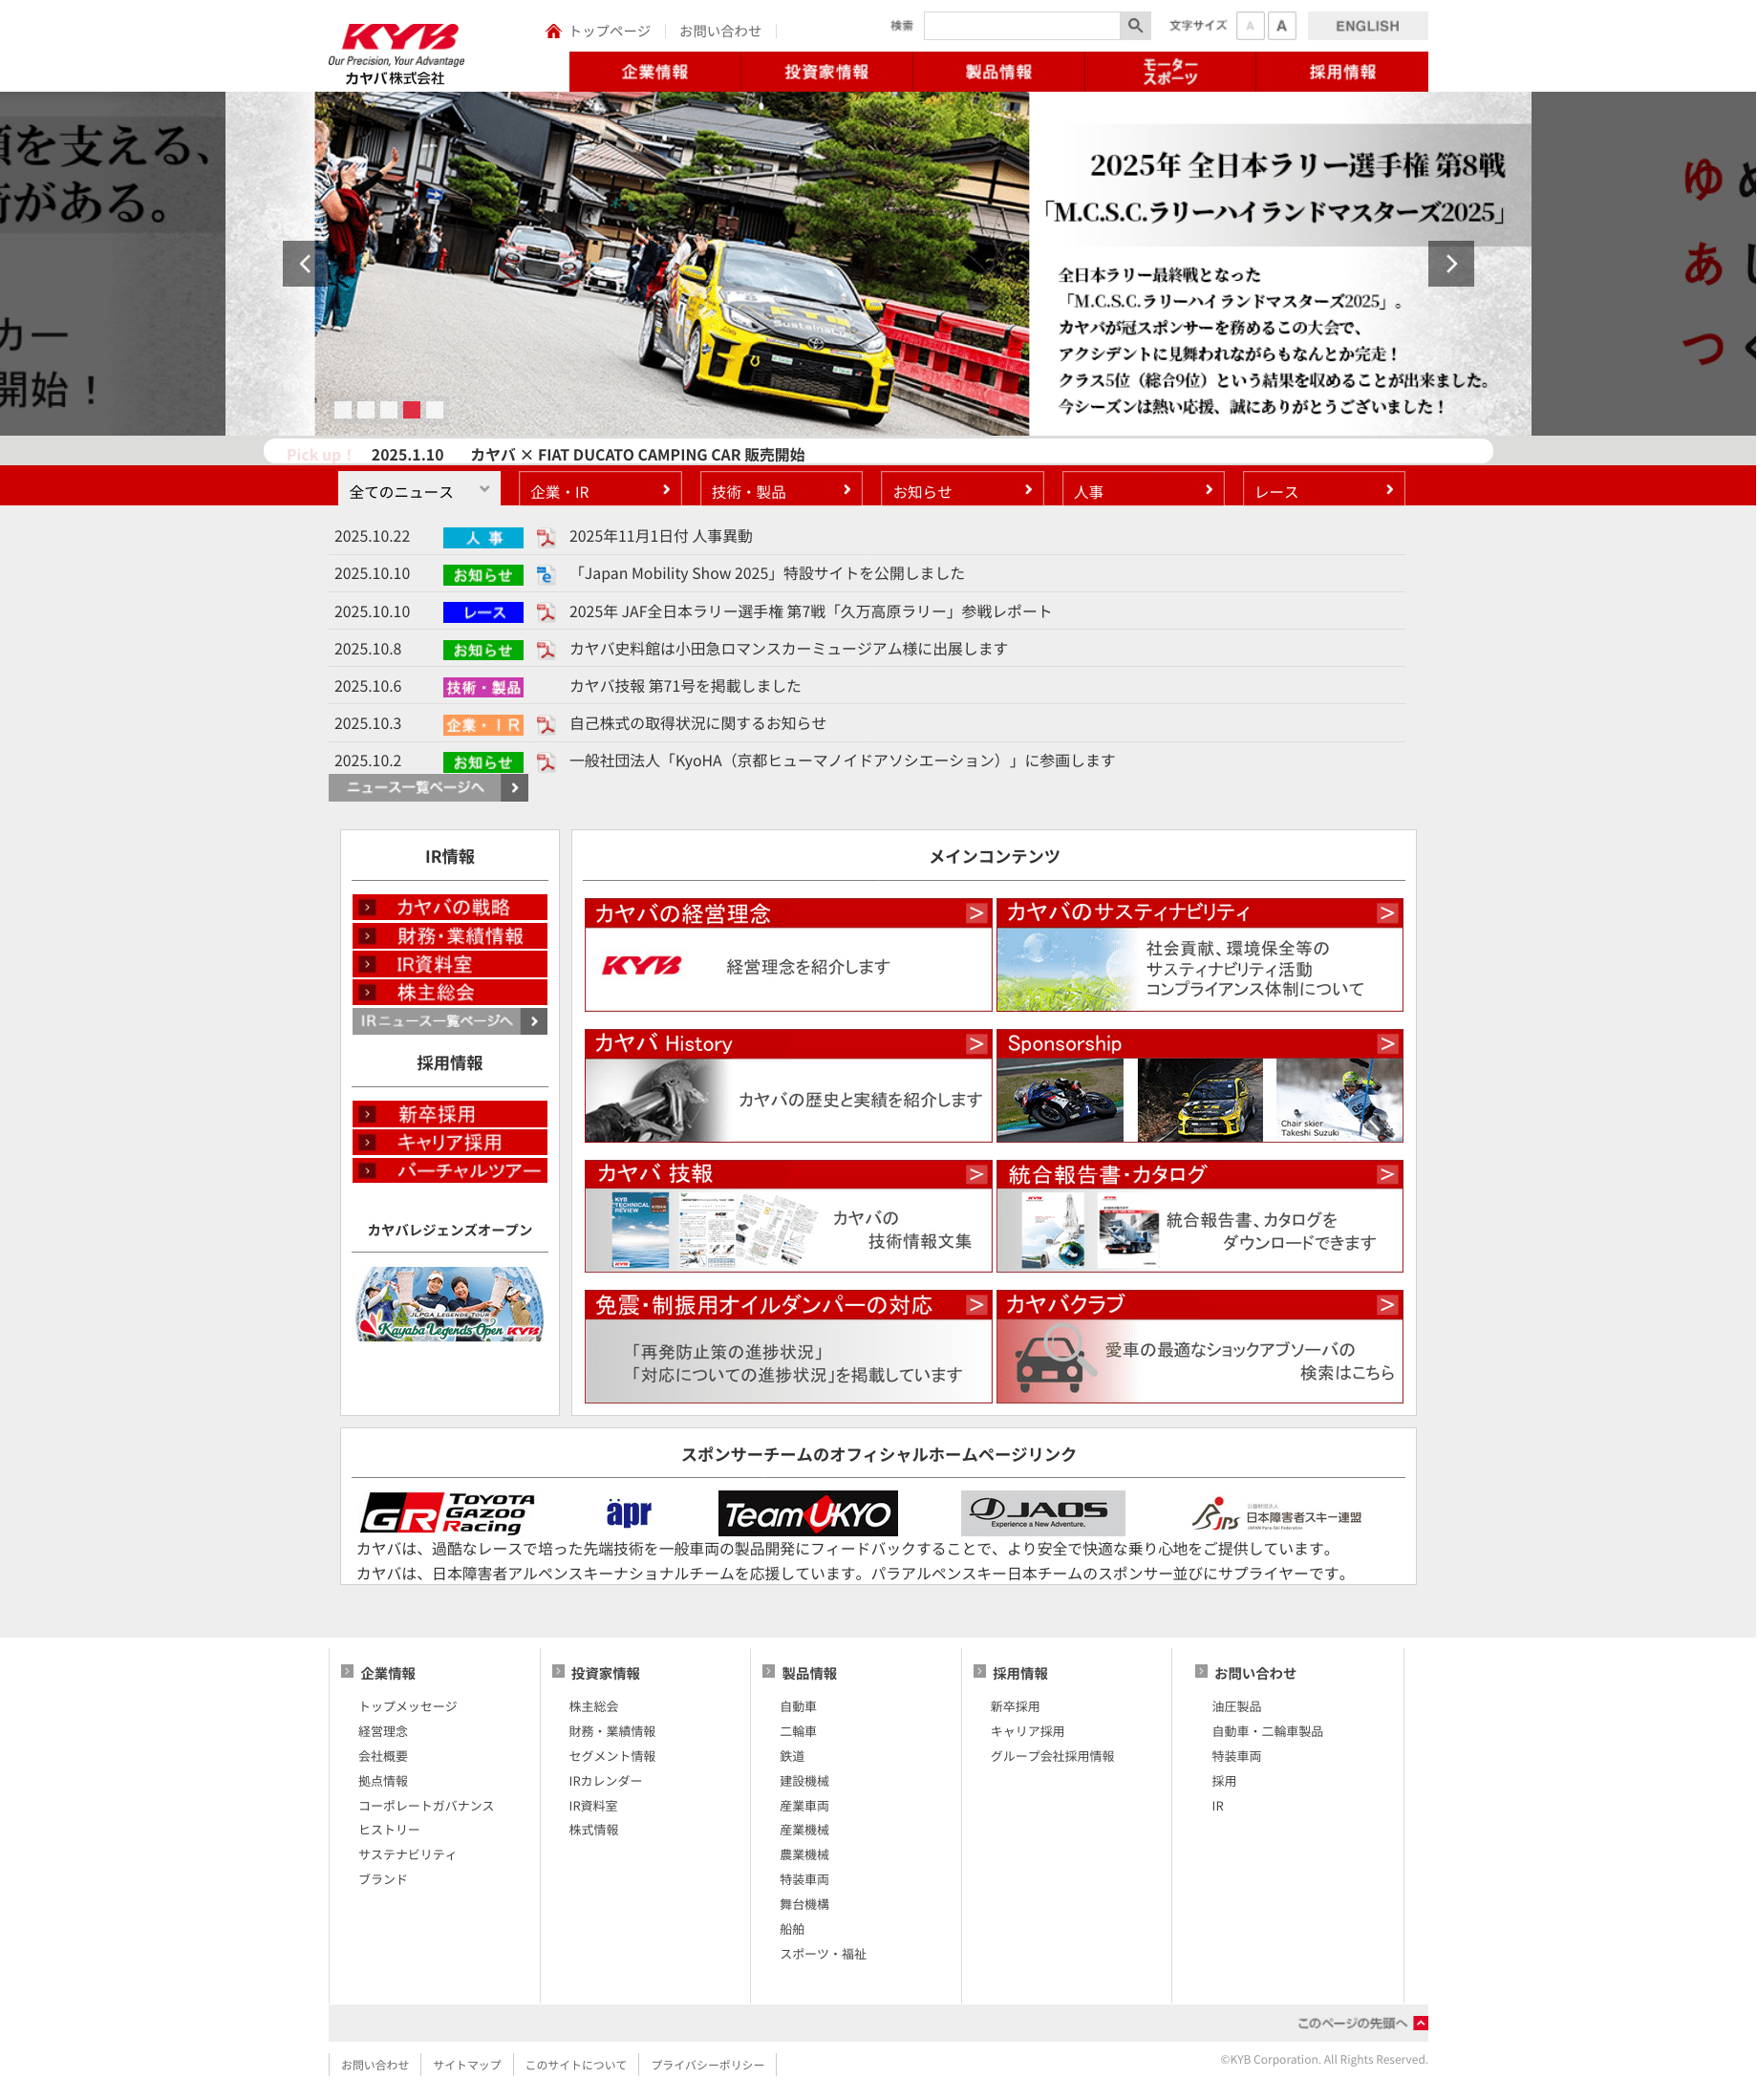
Task: Switch site language to ENGLISH
Action: [x=1366, y=26]
